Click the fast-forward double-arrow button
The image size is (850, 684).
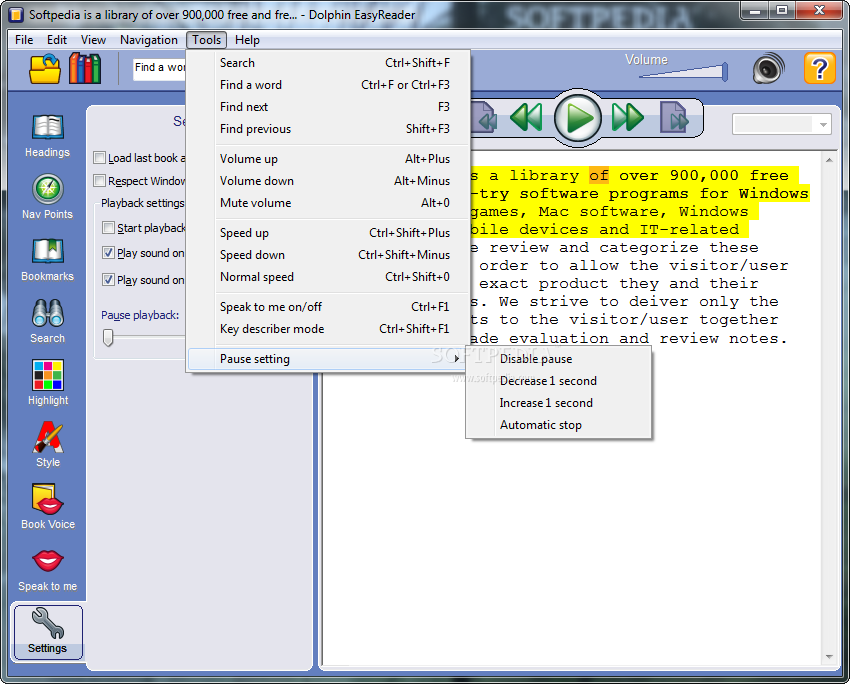point(628,117)
